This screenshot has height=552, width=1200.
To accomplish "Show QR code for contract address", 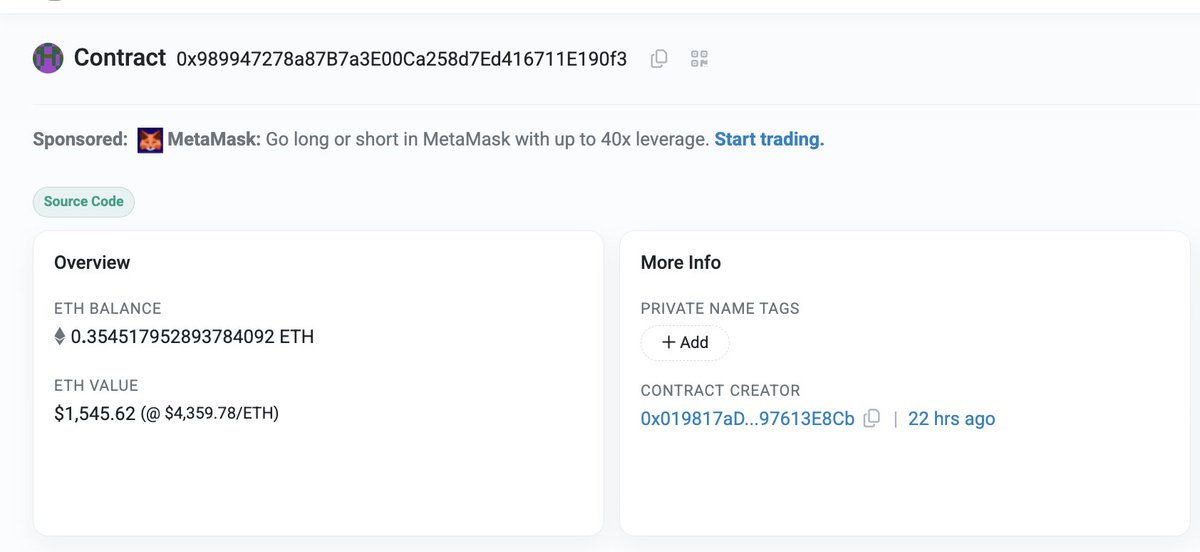I will pyautogui.click(x=700, y=59).
